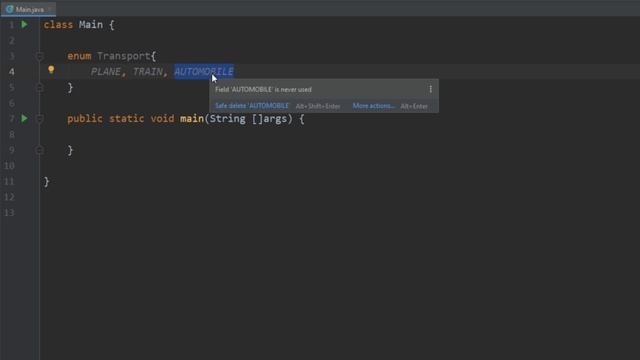Click the 'class' keyword on line 1
This screenshot has height=360, width=640.
(x=58, y=24)
